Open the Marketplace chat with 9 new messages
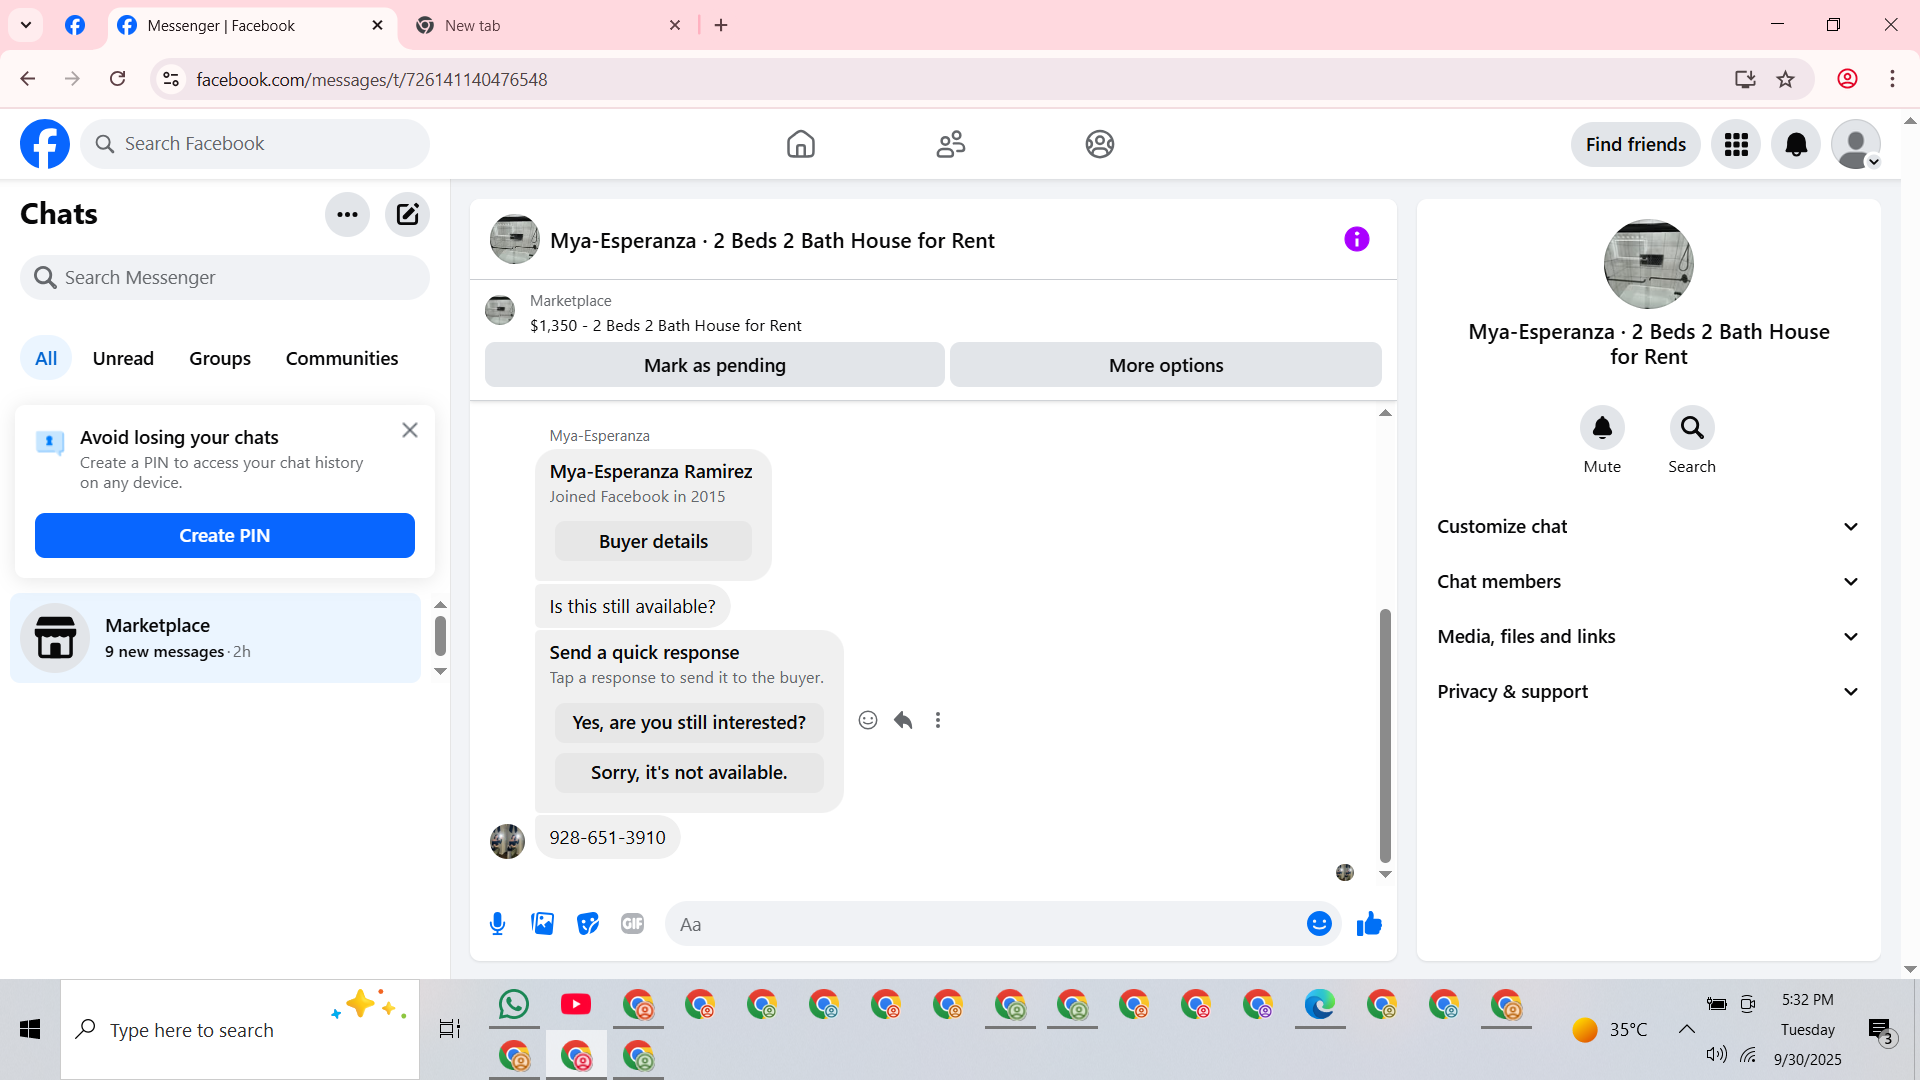This screenshot has height=1080, width=1920. (x=215, y=638)
